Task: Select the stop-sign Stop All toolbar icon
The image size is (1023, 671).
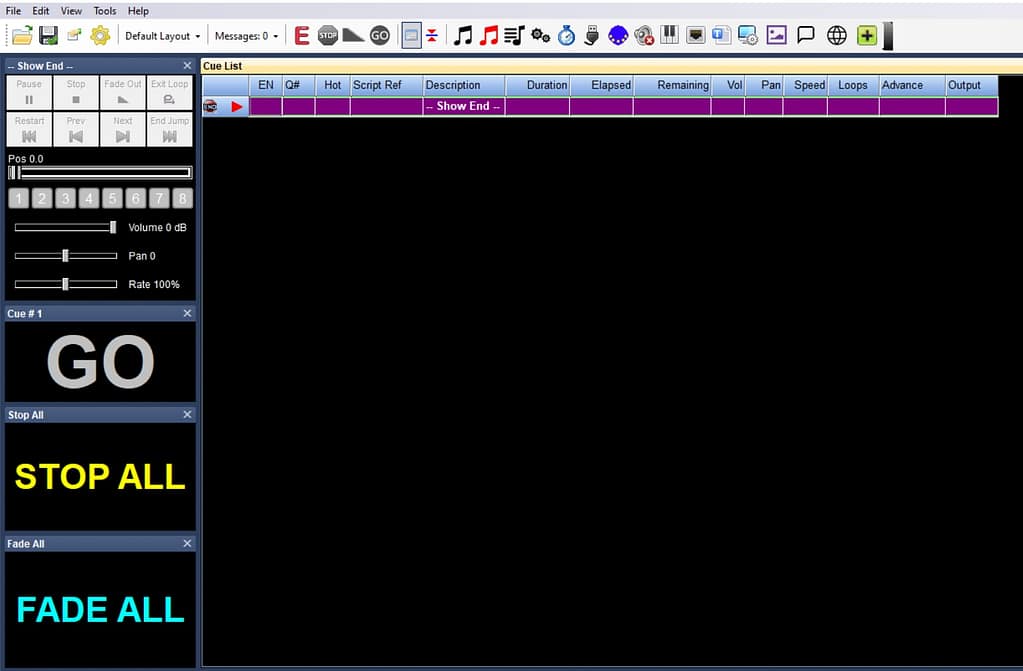Action: click(x=328, y=35)
